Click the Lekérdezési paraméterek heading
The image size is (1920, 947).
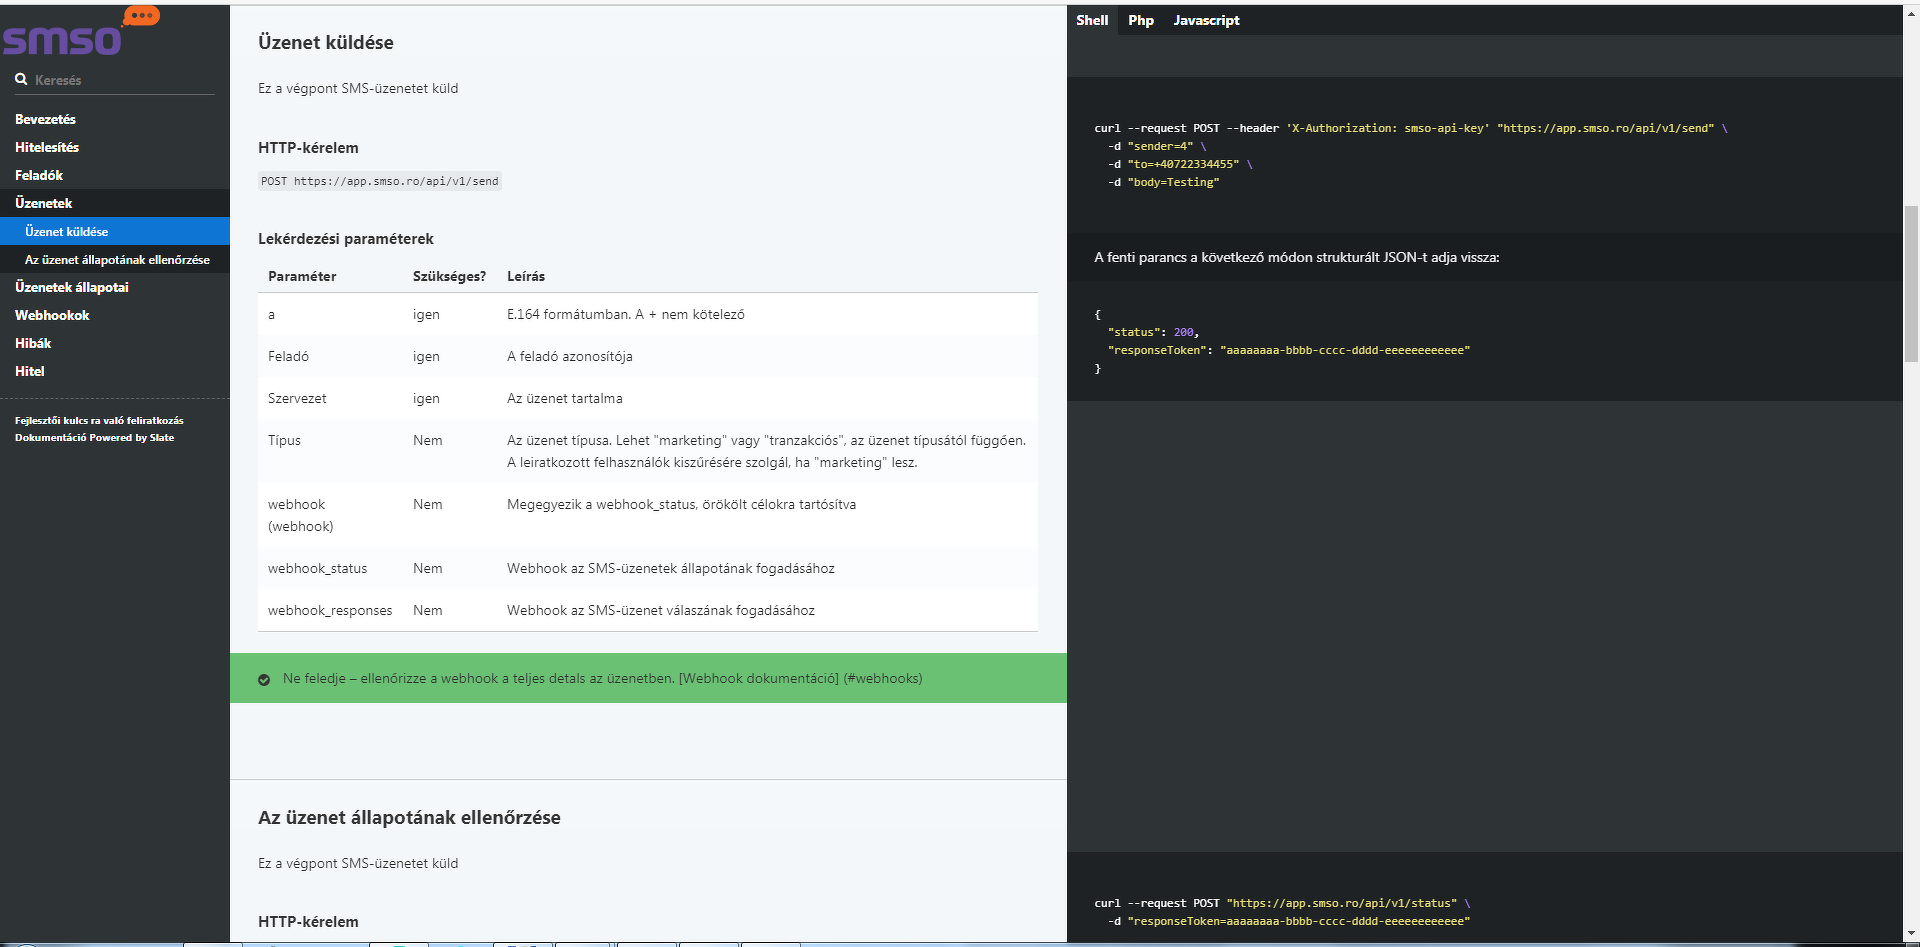(x=346, y=239)
